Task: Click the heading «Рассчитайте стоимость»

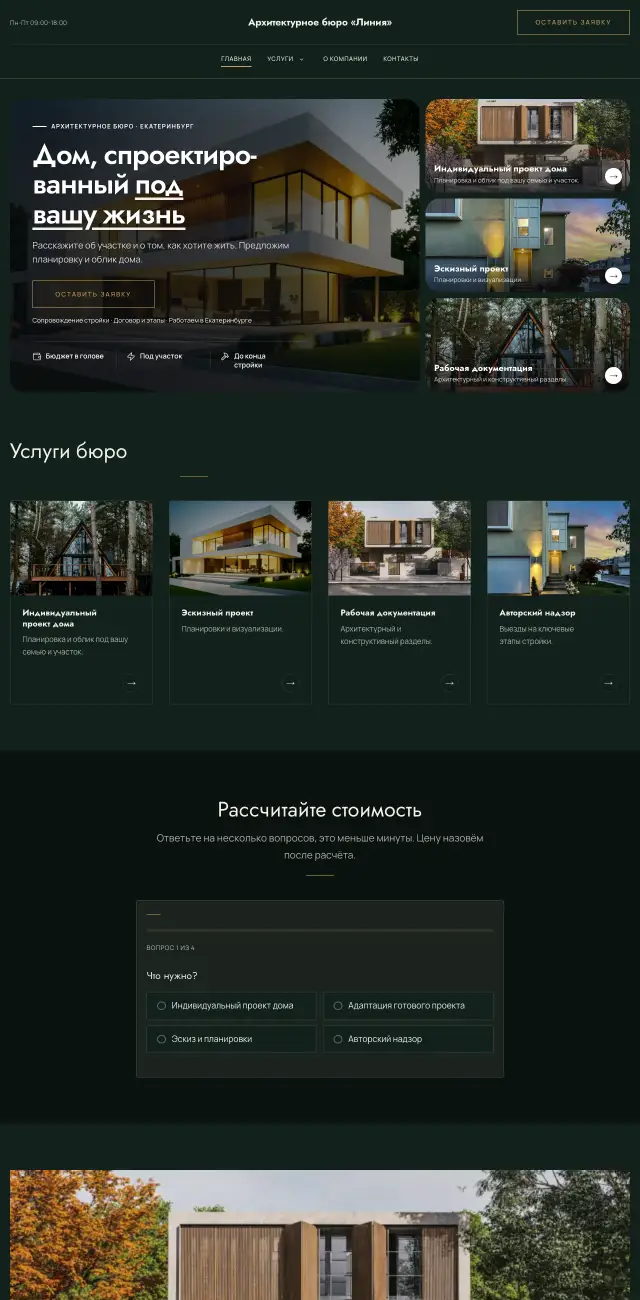Action: [x=320, y=810]
